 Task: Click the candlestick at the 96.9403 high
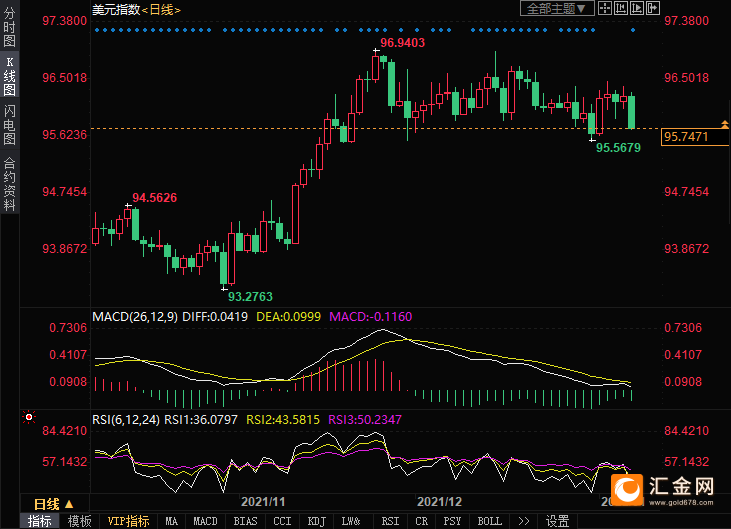[376, 68]
